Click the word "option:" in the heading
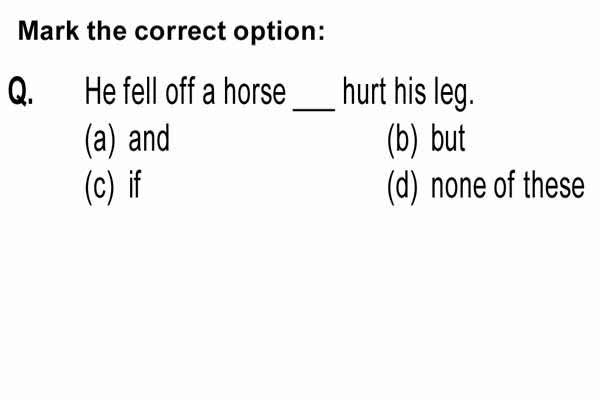Viewport: 600px width, 400px height. 279,33
